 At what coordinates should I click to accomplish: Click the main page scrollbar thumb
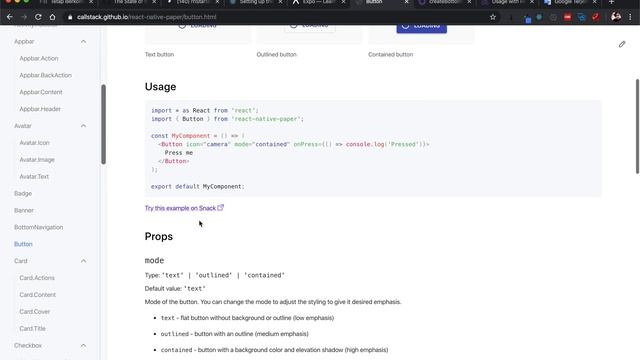(x=637, y=126)
